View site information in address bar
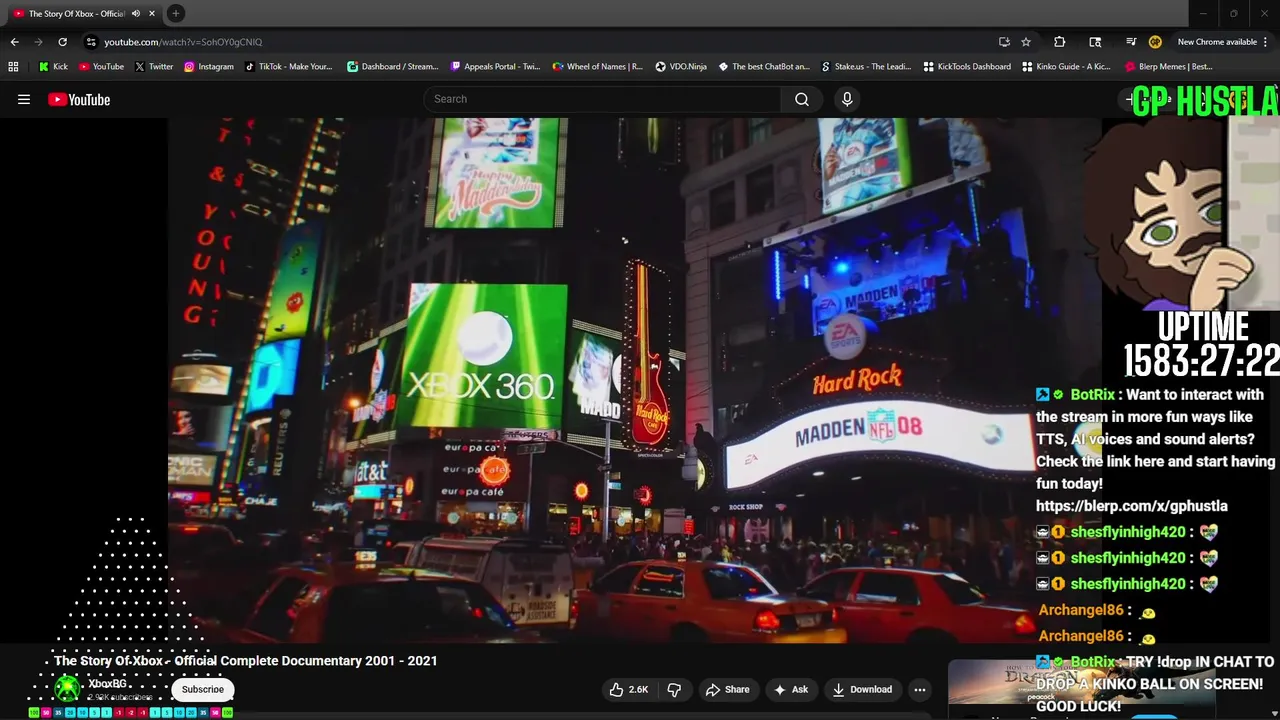 point(91,42)
